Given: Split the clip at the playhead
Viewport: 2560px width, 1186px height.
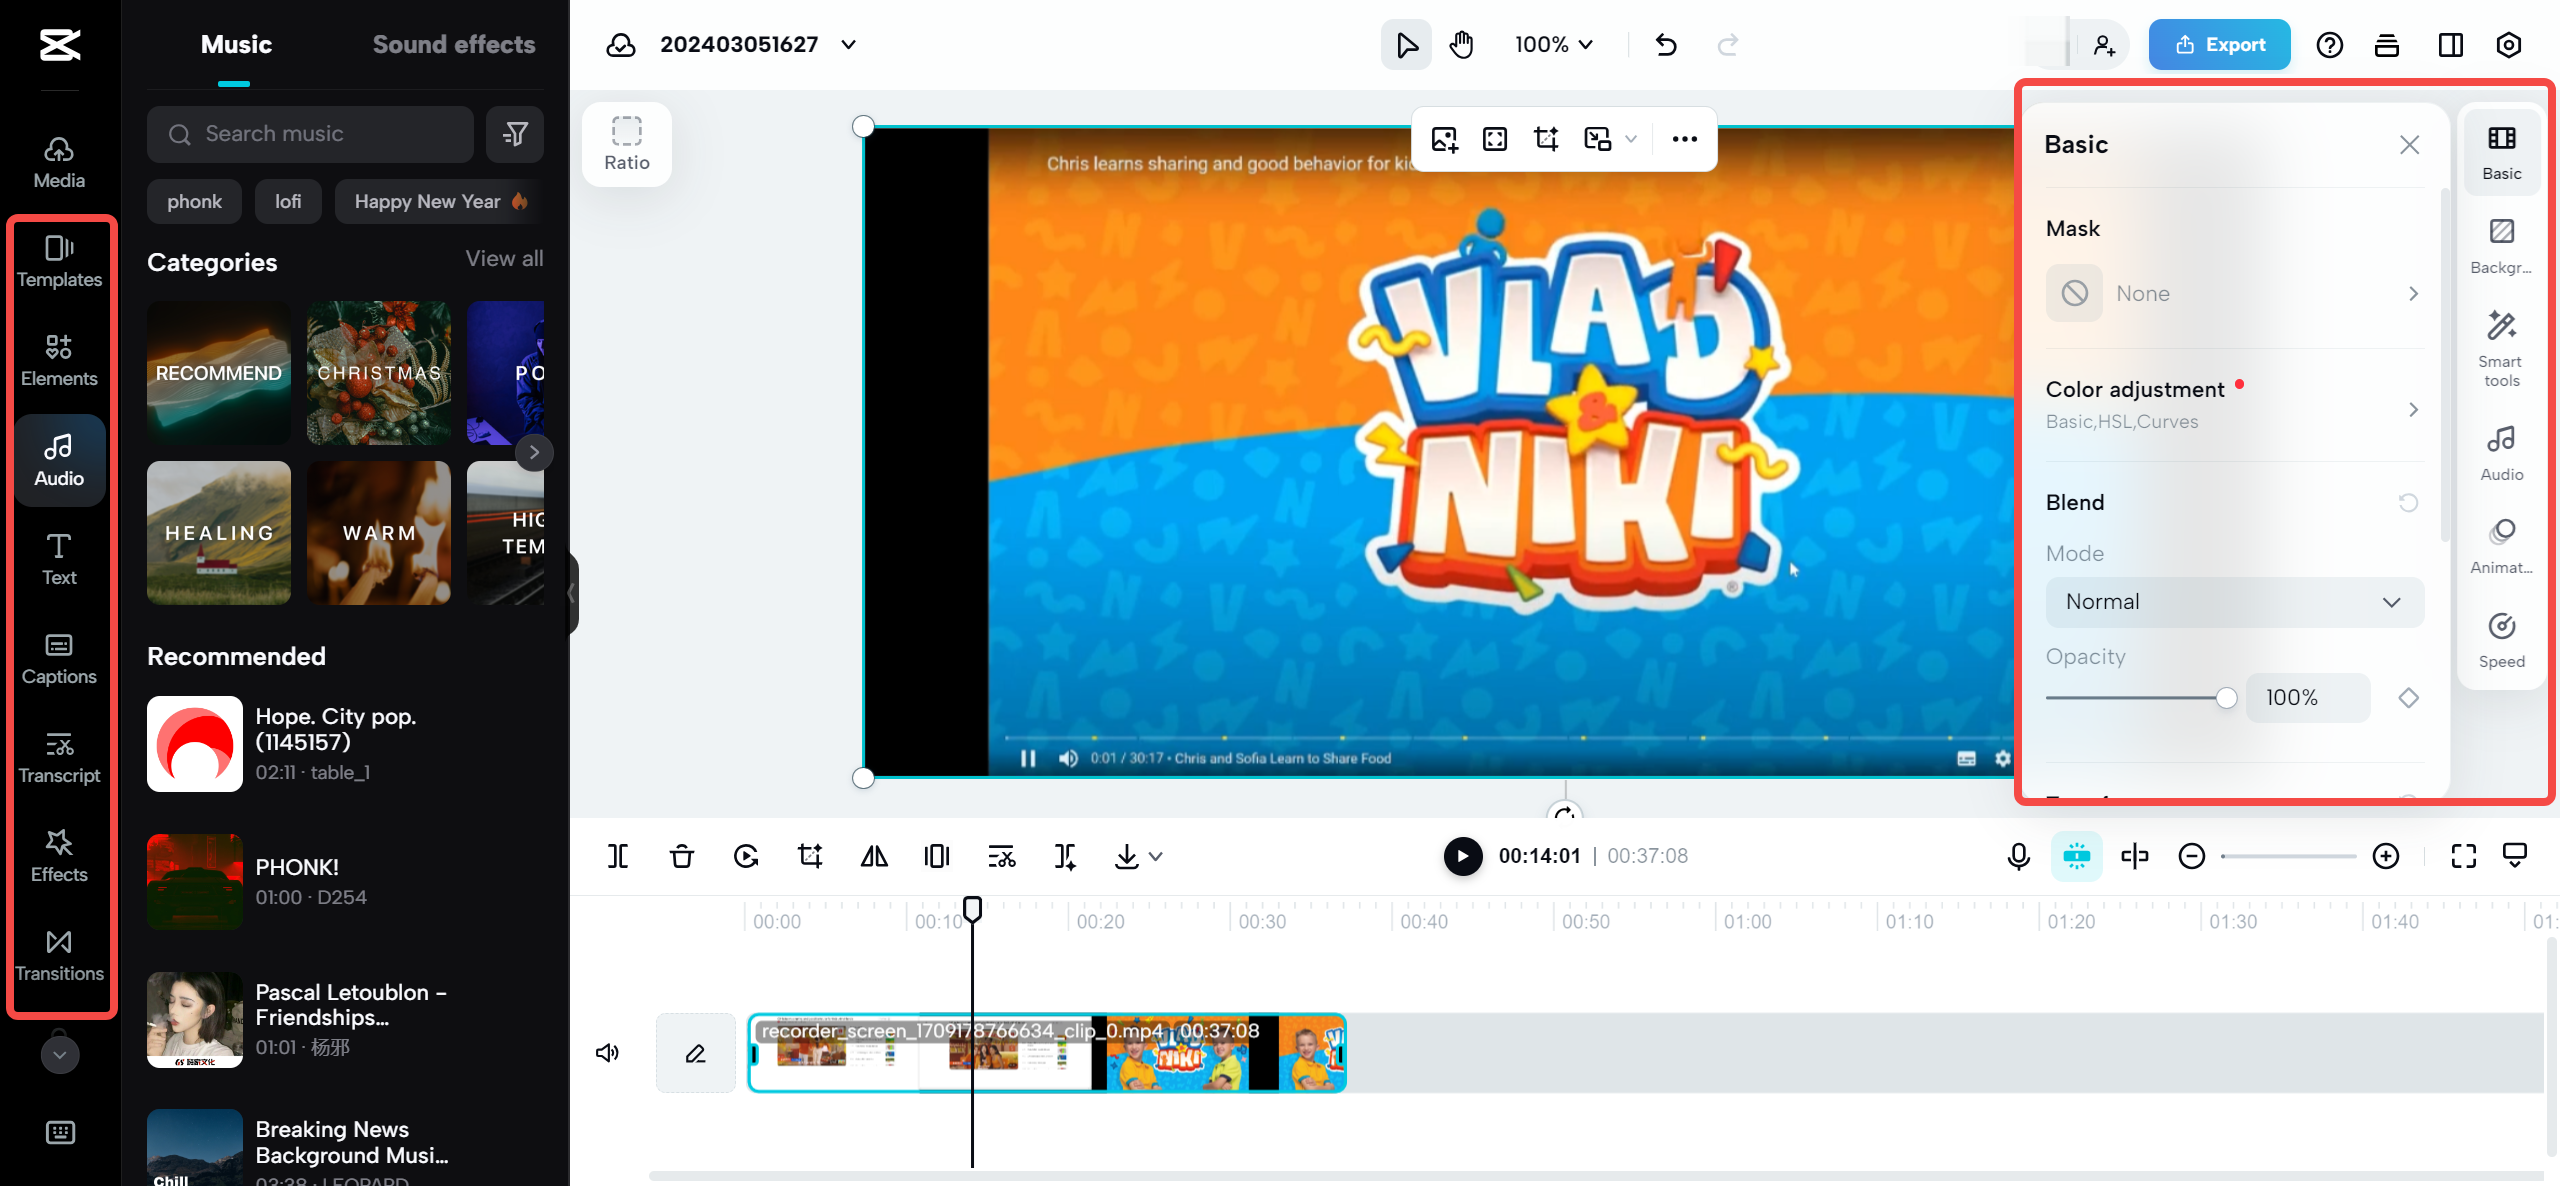Looking at the screenshot, I should 618,856.
